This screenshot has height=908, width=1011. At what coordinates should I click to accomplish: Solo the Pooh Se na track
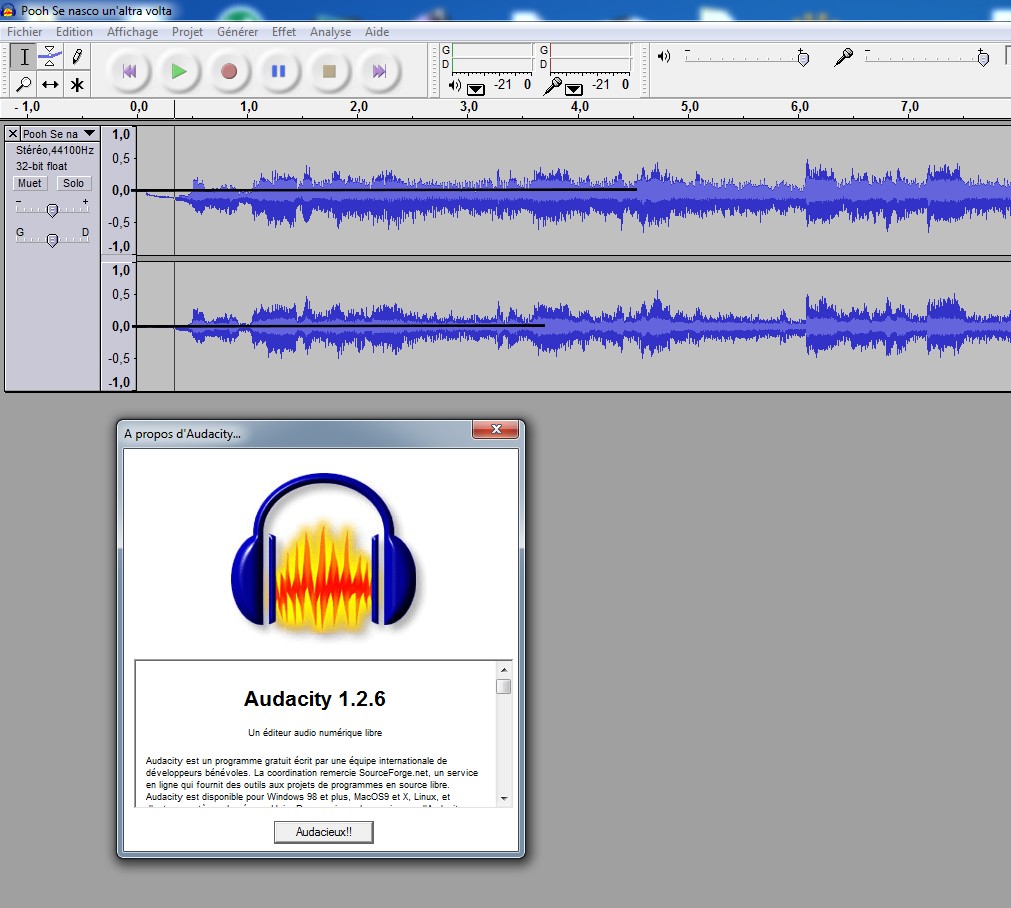(x=73, y=183)
